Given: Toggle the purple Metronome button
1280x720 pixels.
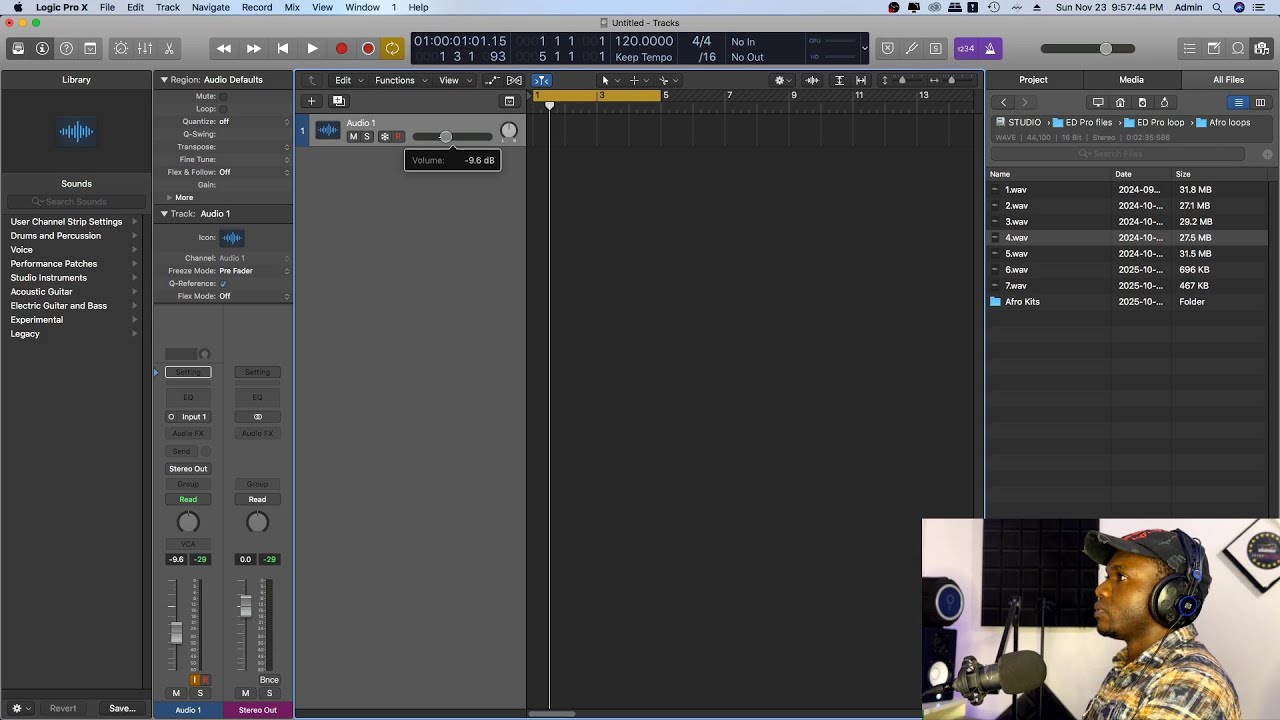Looking at the screenshot, I should pyautogui.click(x=989, y=48).
